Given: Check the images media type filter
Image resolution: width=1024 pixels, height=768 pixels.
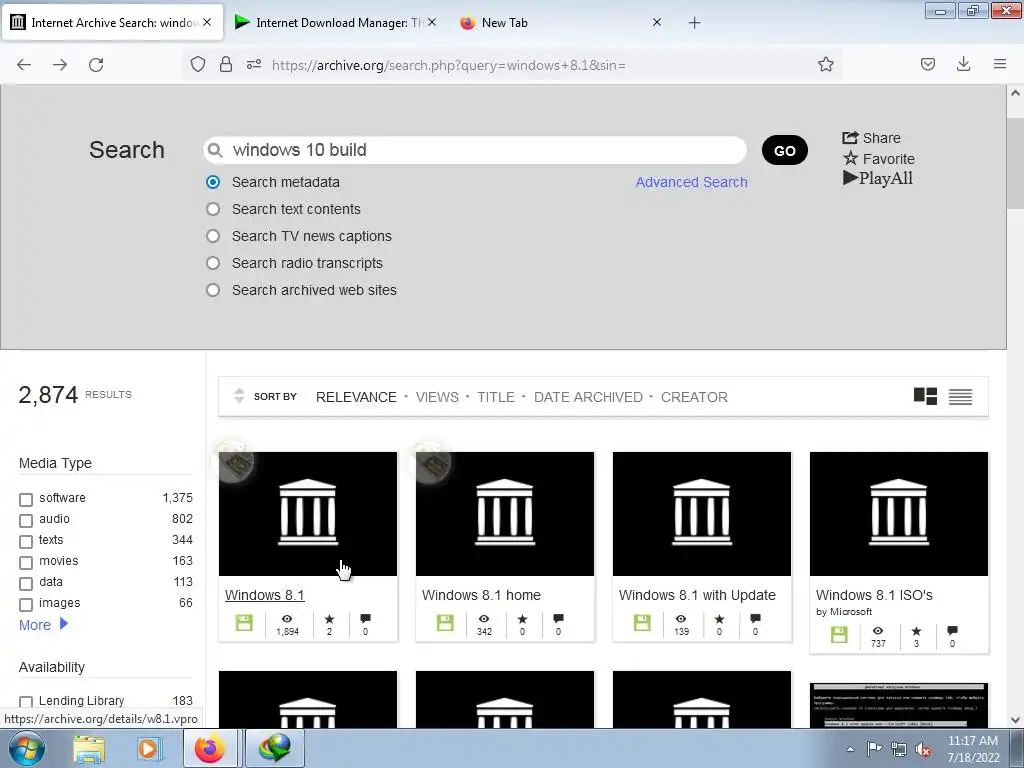Looking at the screenshot, I should (26, 604).
